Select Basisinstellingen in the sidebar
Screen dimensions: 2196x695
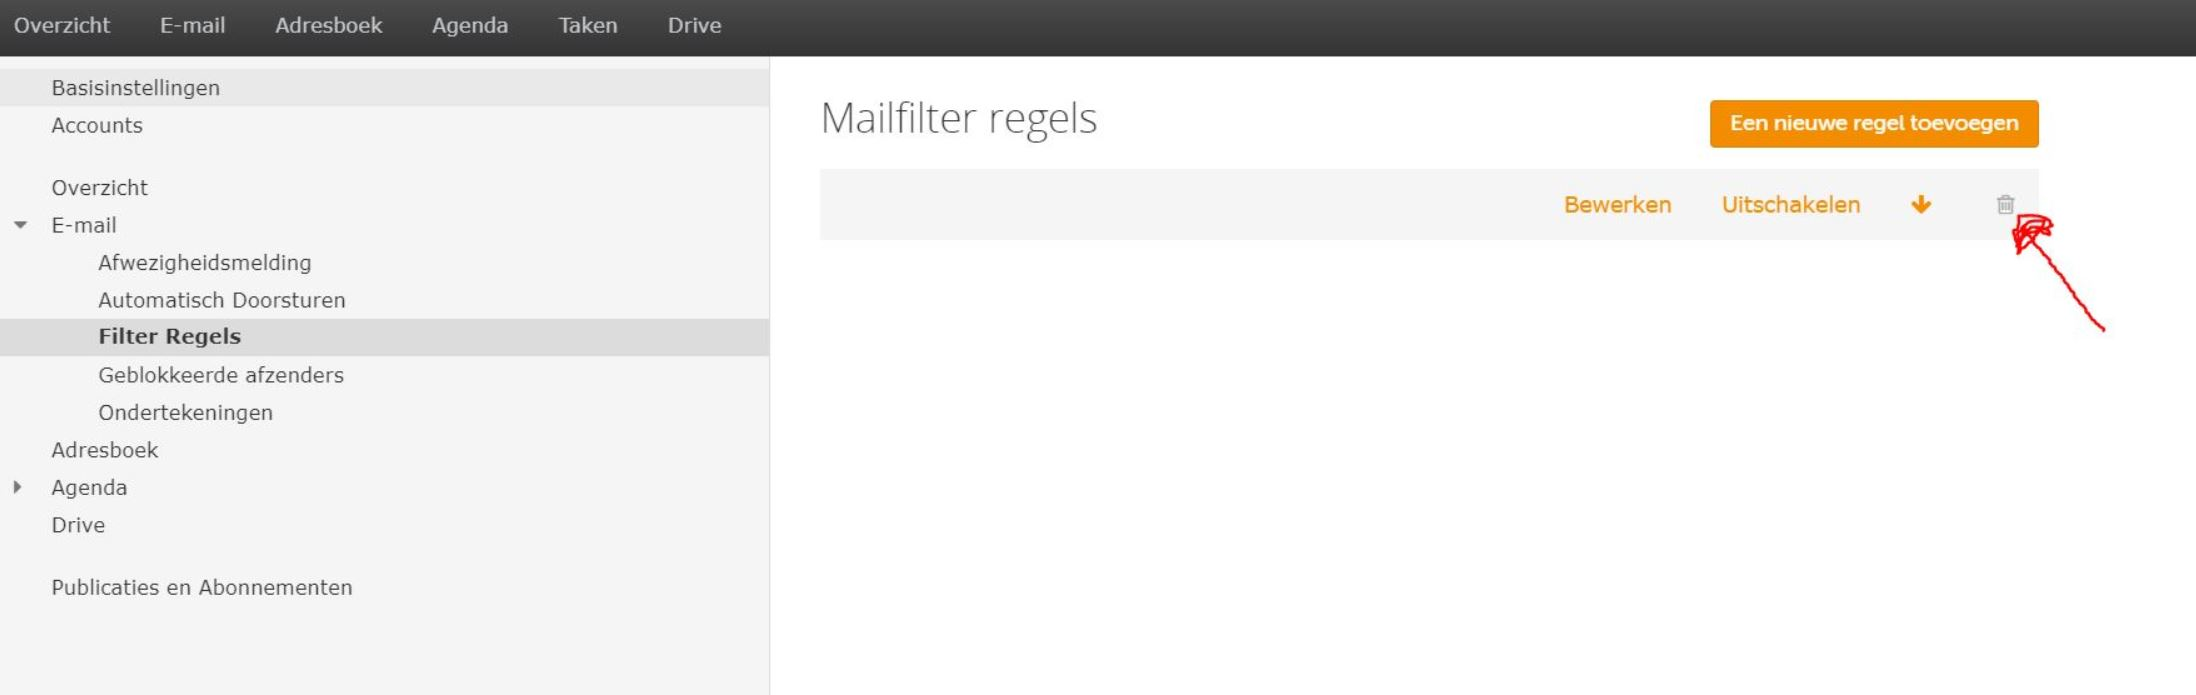[385, 87]
